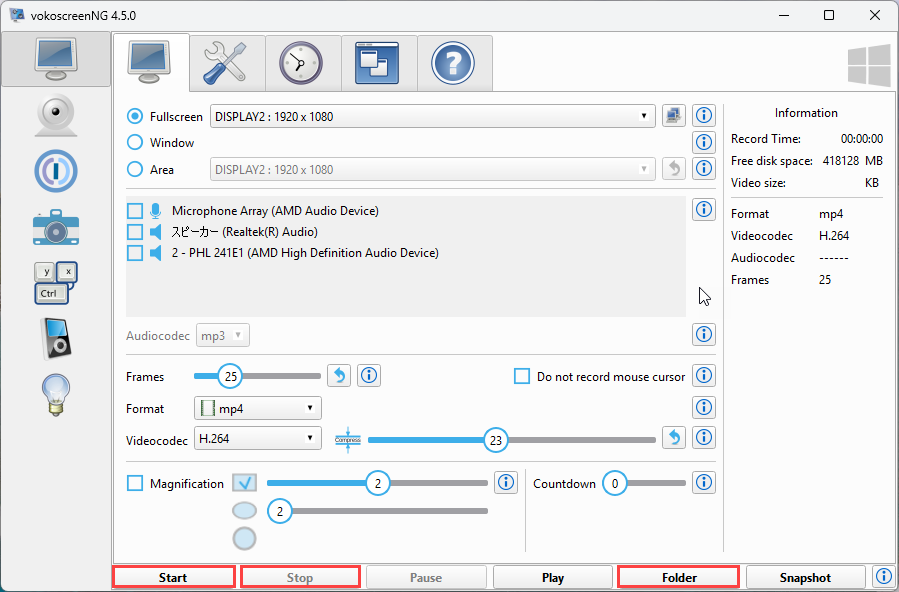Viewport: 899px width, 592px height.
Task: Open the Fullscreen display dropdown
Action: (433, 116)
